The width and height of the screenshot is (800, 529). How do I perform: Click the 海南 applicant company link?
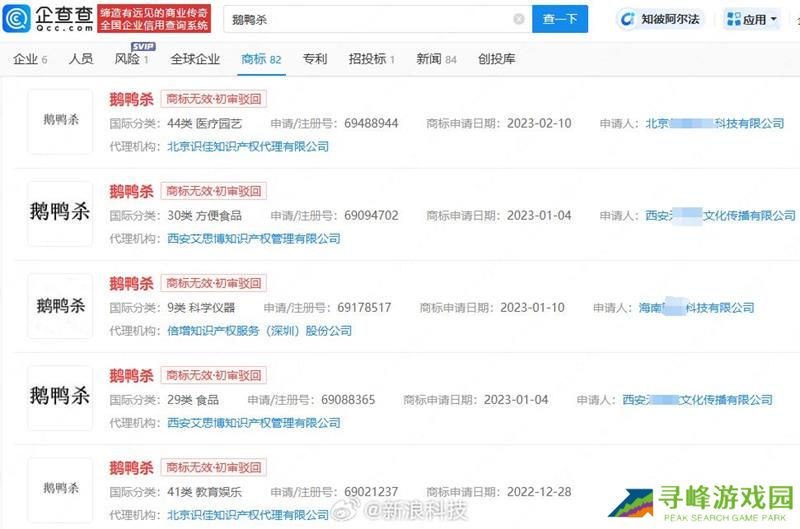696,308
